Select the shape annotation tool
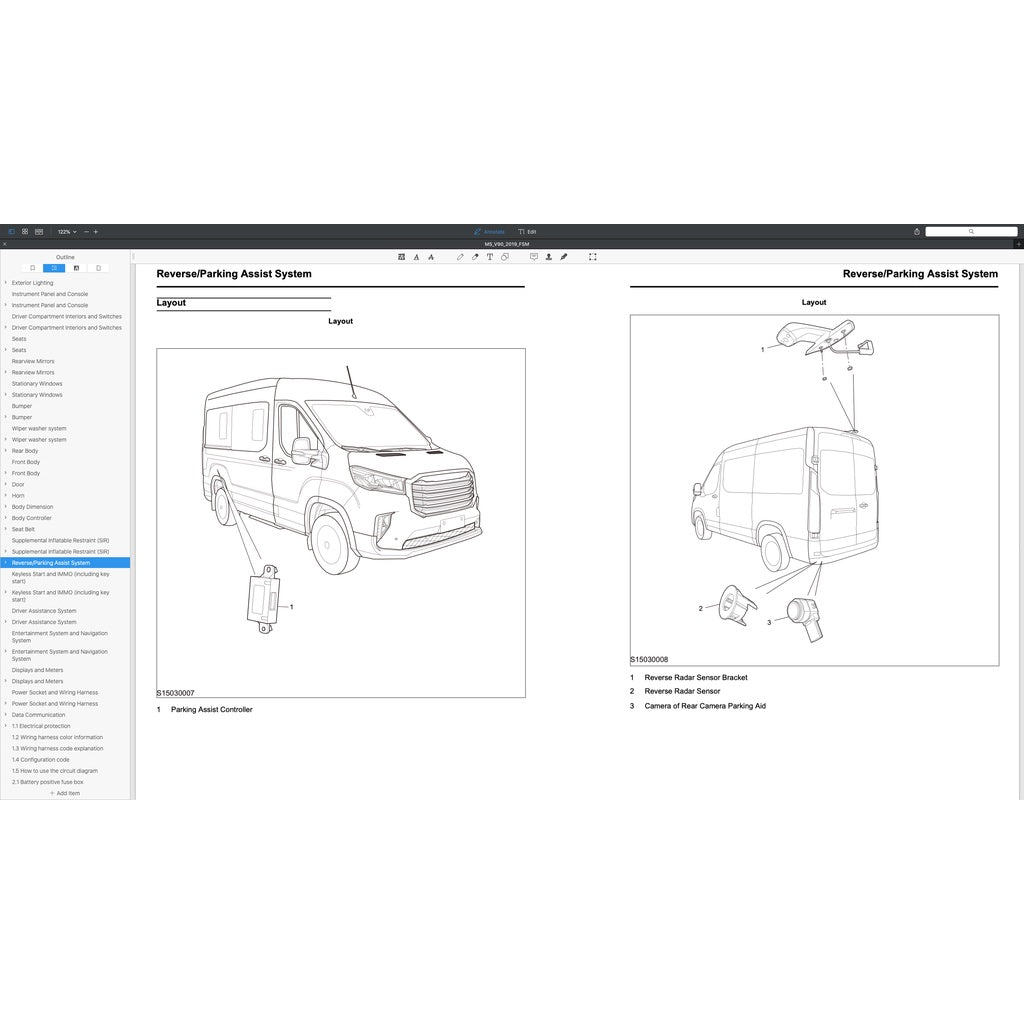The height and width of the screenshot is (1024, 1024). (504, 257)
